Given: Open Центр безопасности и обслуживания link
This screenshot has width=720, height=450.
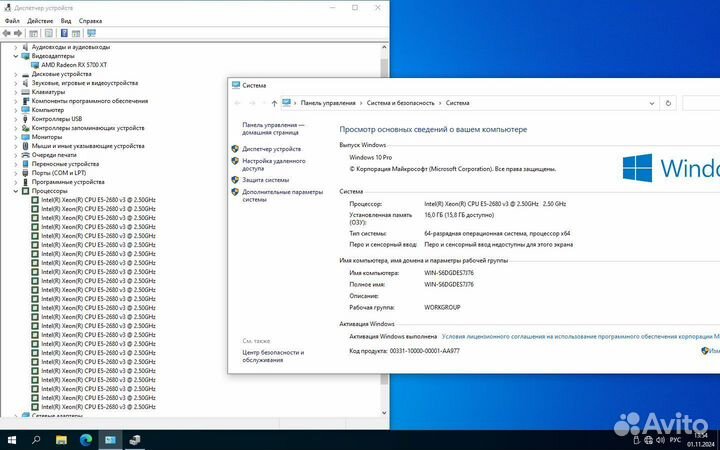Looking at the screenshot, I should 273,356.
